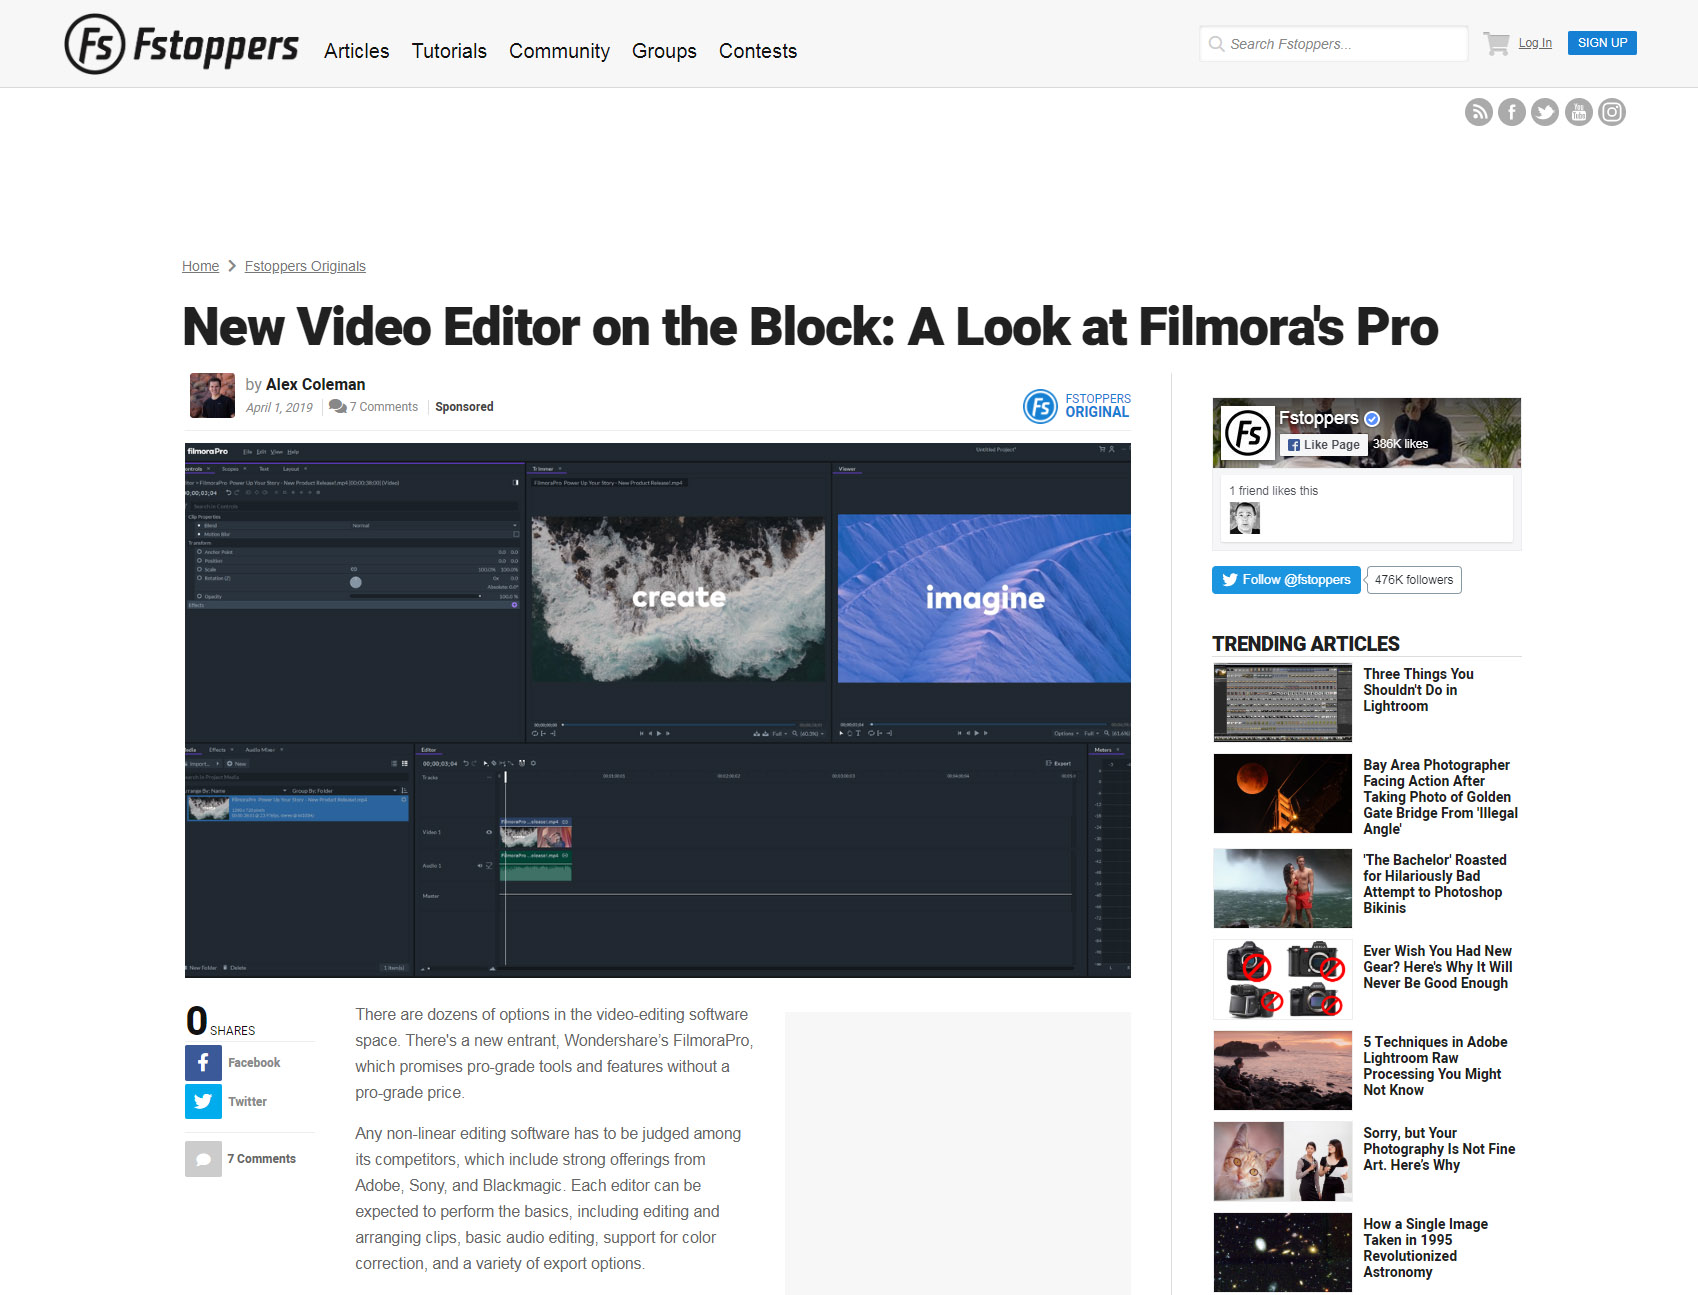Open 'Bay Area Photographer Facing Action' article

tap(1440, 797)
